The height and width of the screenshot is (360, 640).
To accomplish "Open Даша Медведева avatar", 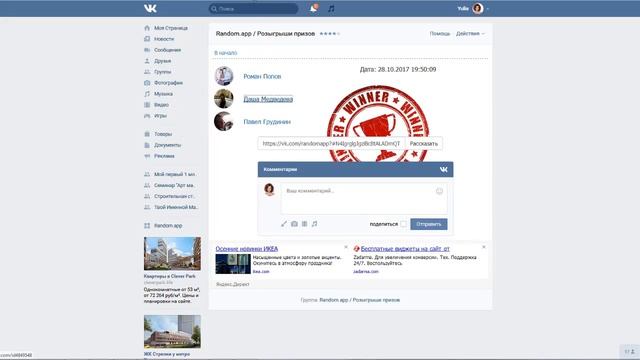I will [x=224, y=98].
